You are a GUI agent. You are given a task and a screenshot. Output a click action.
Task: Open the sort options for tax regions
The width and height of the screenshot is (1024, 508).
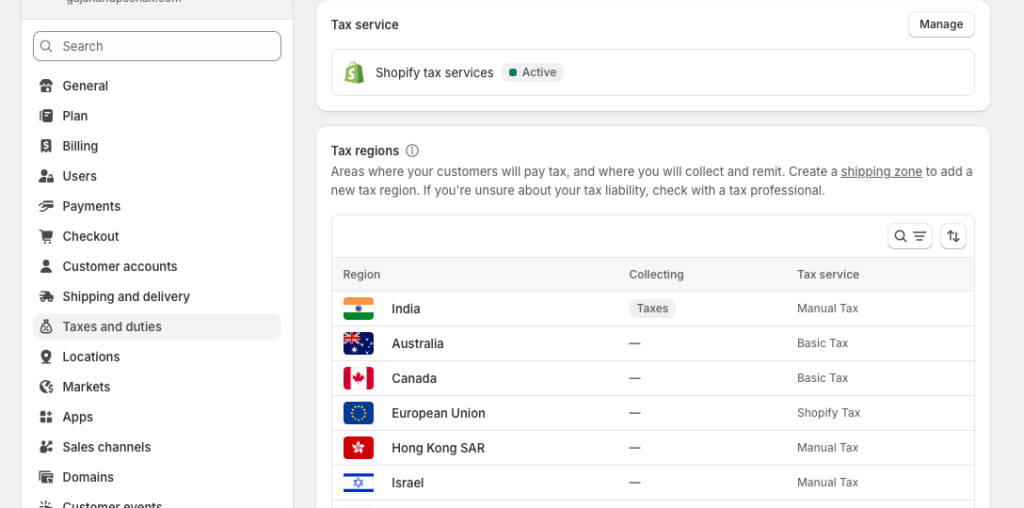coord(953,236)
